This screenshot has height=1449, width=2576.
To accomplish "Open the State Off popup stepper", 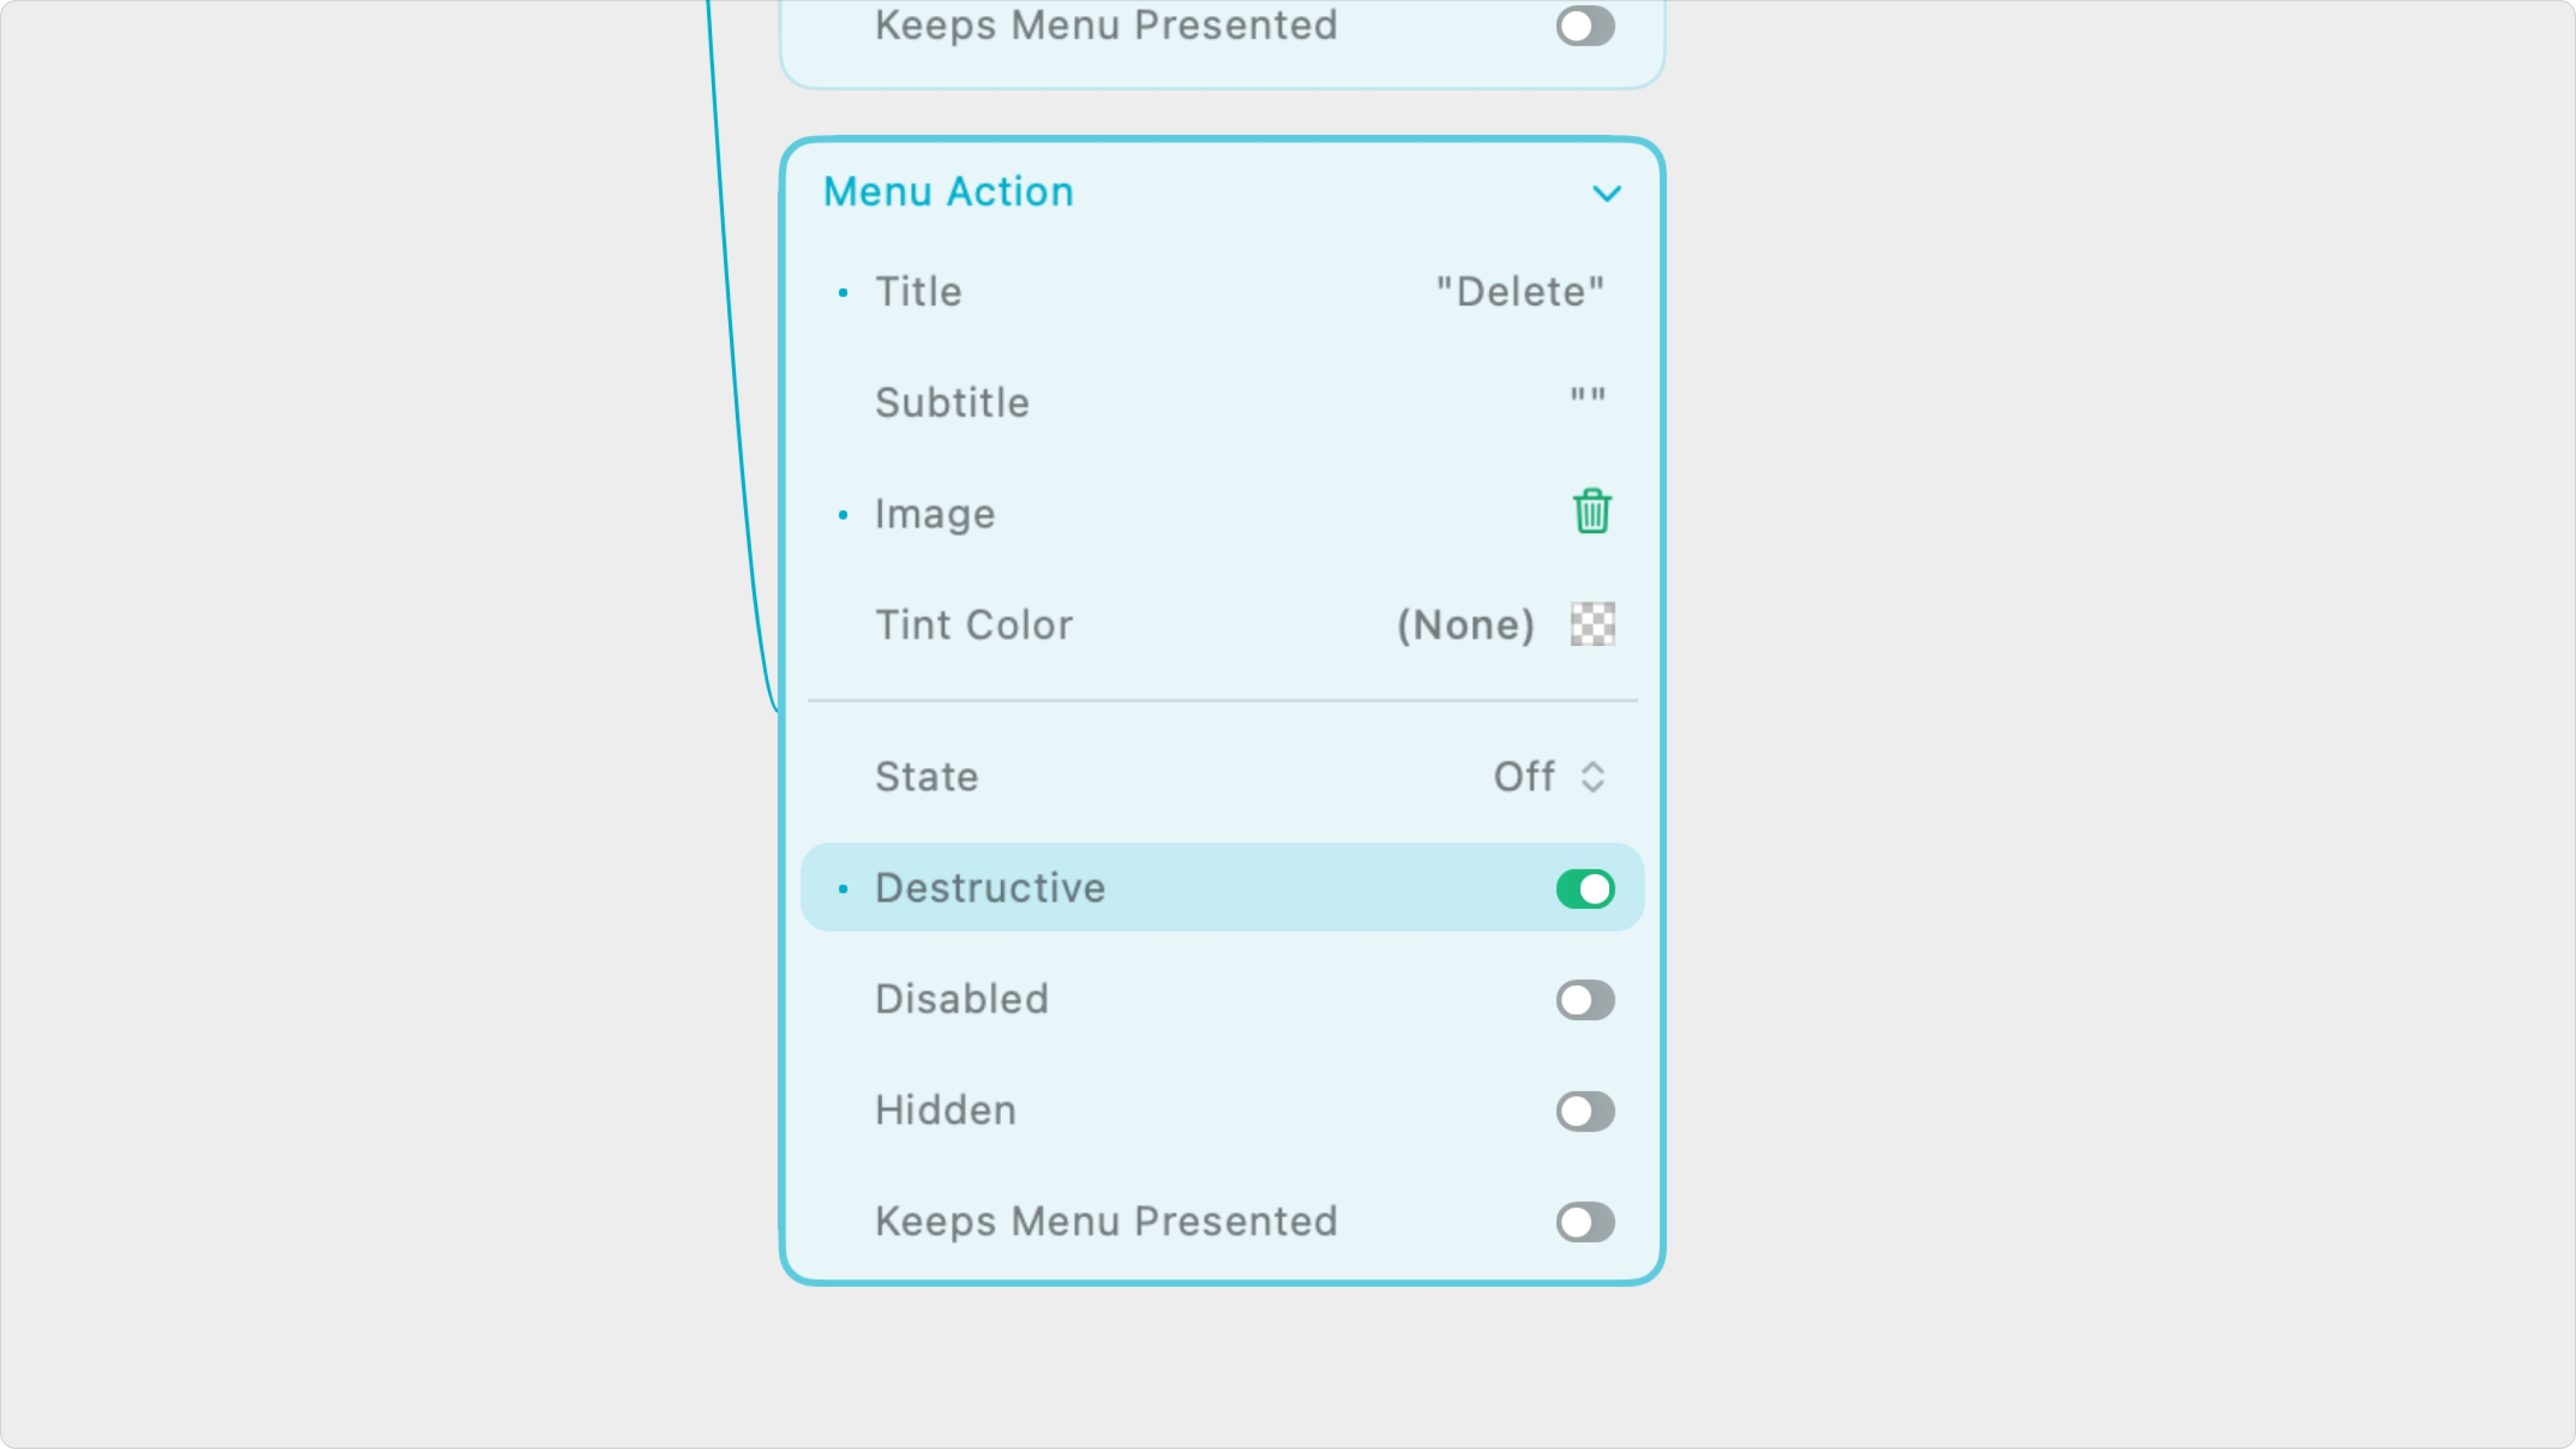I will [1592, 776].
